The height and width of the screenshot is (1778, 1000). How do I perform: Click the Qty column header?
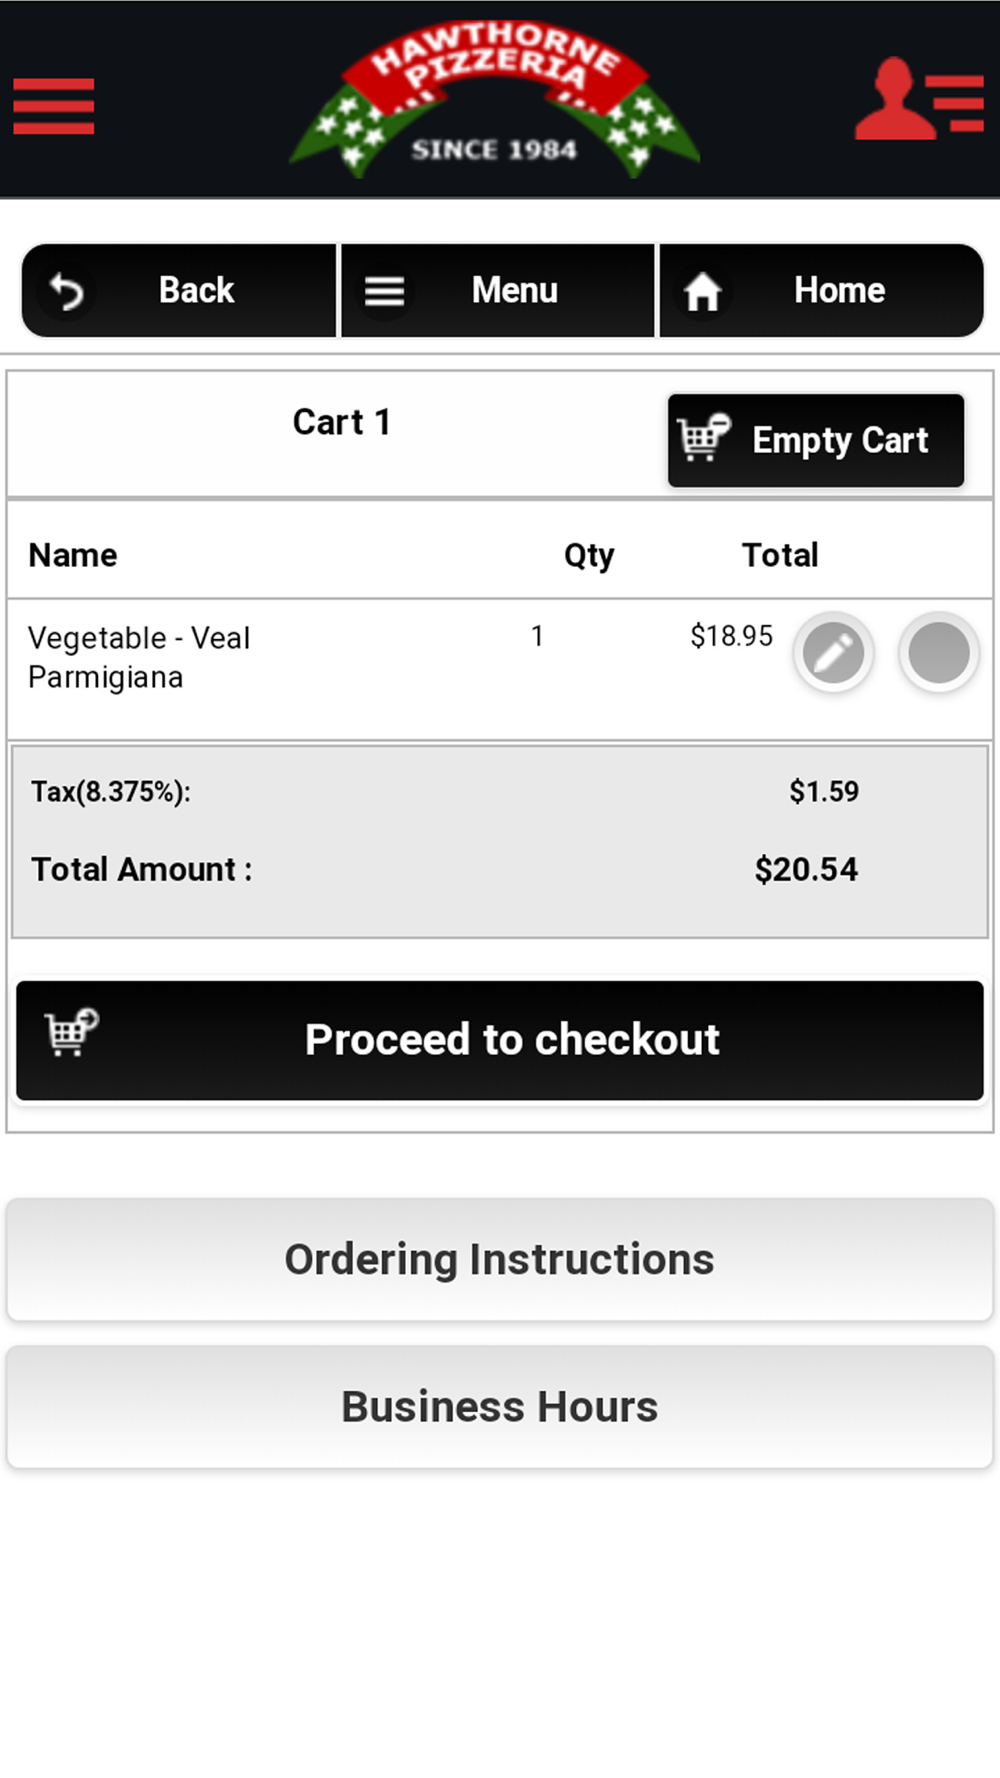(x=589, y=555)
